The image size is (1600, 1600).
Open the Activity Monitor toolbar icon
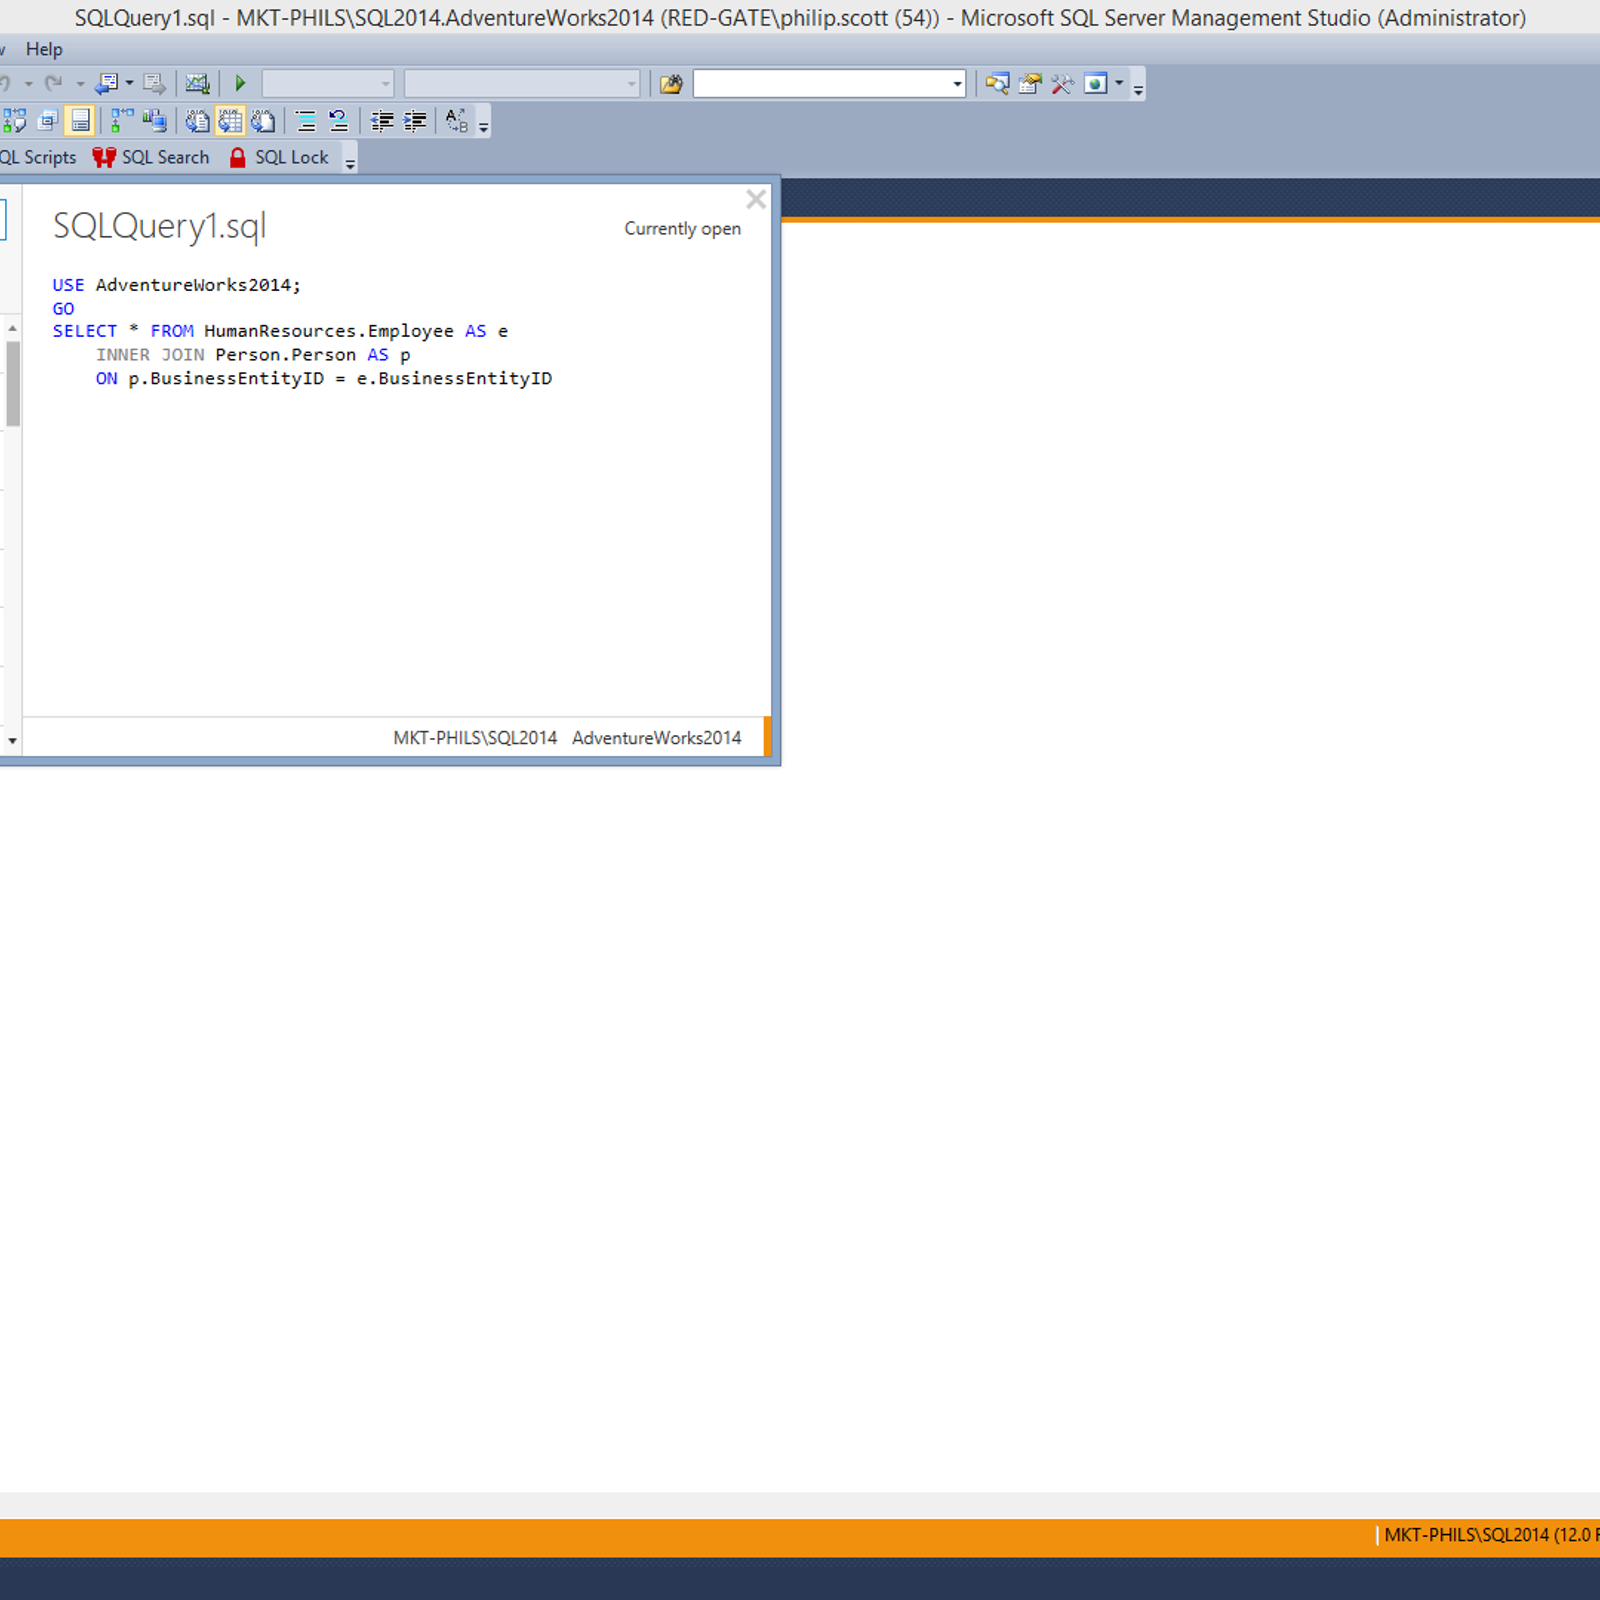pyautogui.click(x=197, y=84)
